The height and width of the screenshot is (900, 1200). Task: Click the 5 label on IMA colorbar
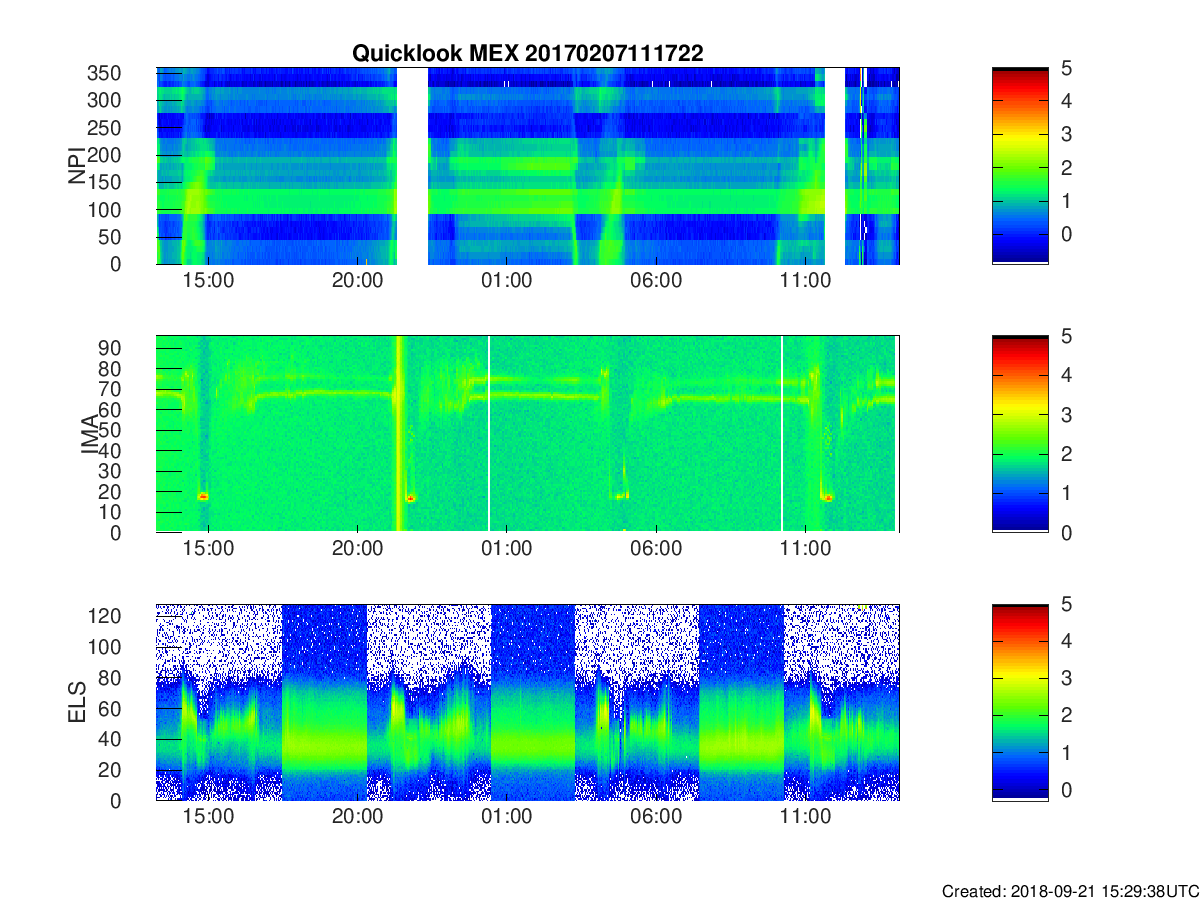click(1065, 336)
